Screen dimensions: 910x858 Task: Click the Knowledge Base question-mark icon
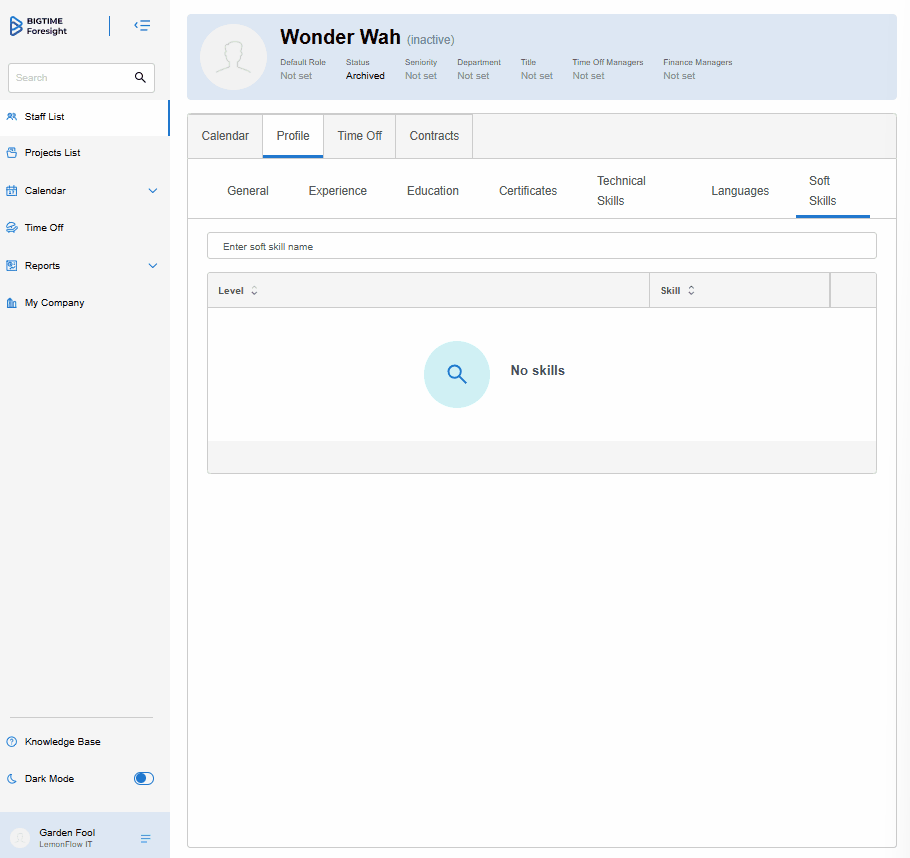pyautogui.click(x=12, y=741)
